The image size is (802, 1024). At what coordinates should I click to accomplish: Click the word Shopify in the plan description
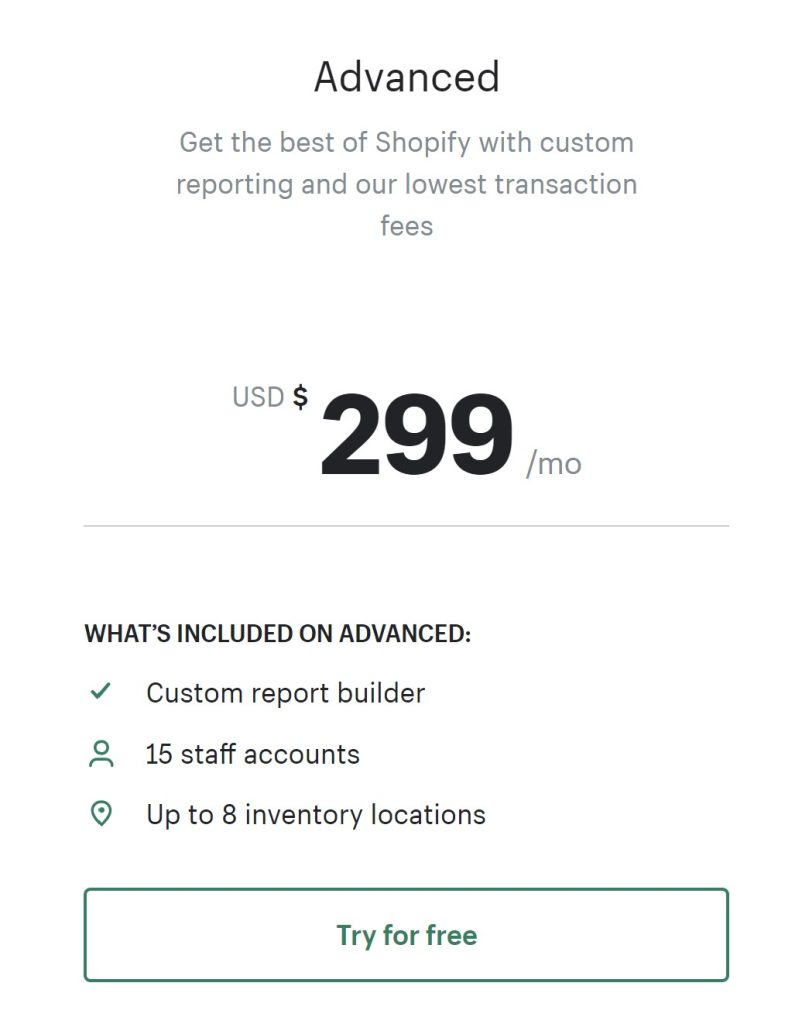pyautogui.click(x=423, y=143)
